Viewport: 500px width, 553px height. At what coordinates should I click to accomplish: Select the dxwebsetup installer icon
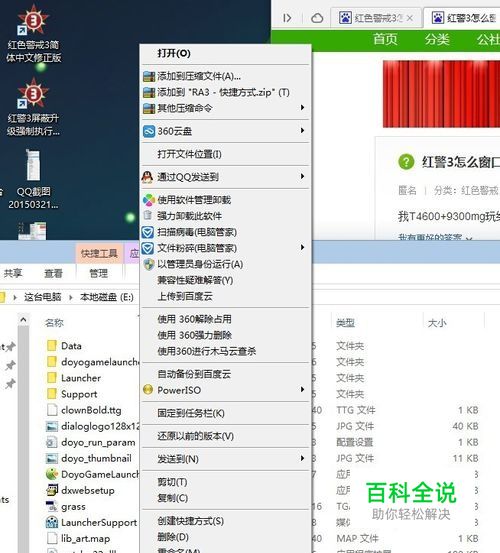[x=52, y=490]
